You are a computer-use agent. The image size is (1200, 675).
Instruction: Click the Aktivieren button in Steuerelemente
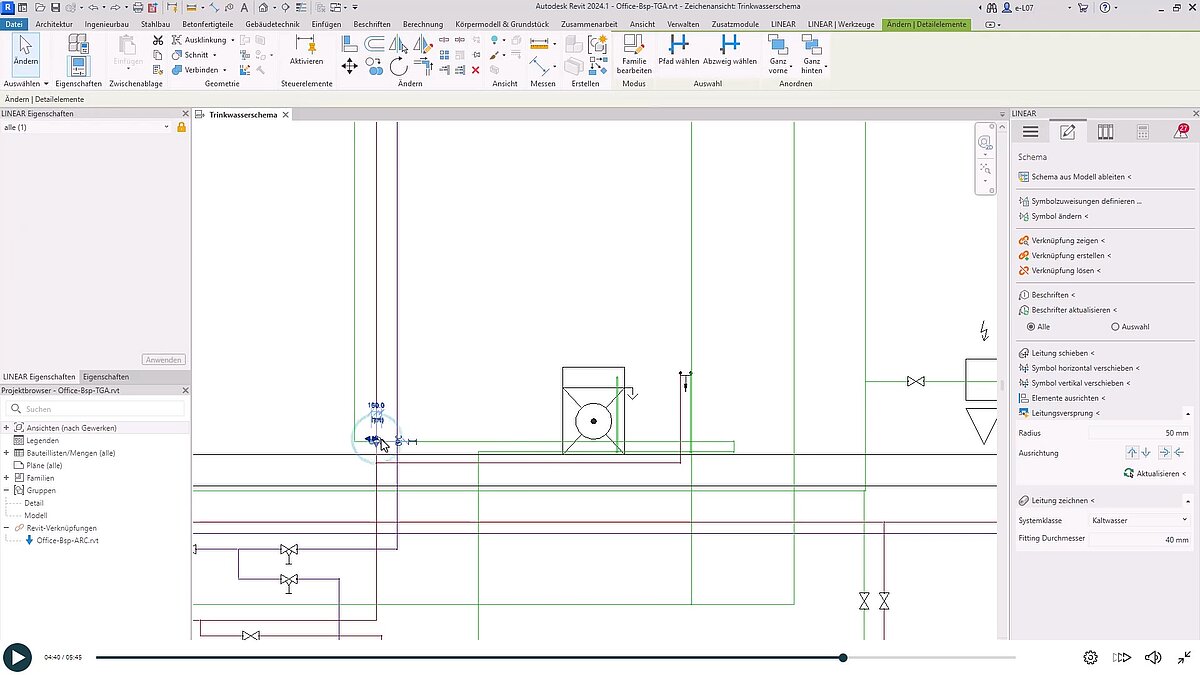[306, 55]
